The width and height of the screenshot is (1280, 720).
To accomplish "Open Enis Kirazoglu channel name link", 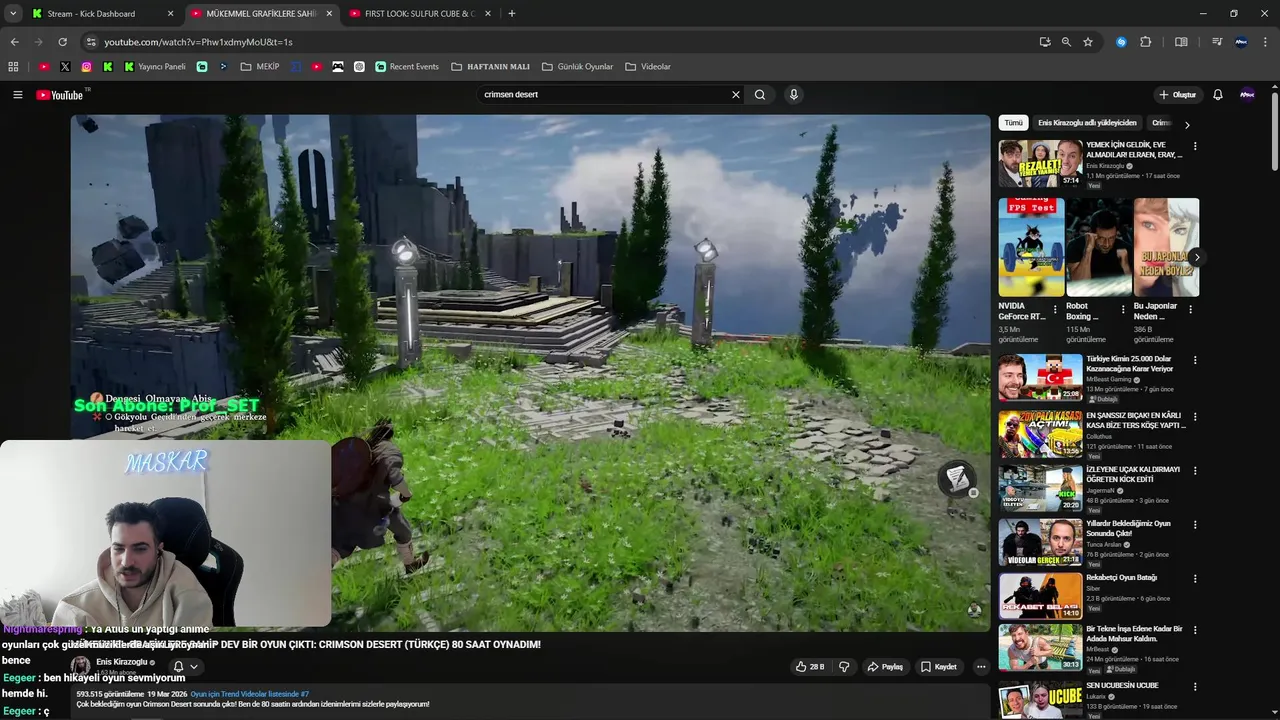I will [x=122, y=662].
